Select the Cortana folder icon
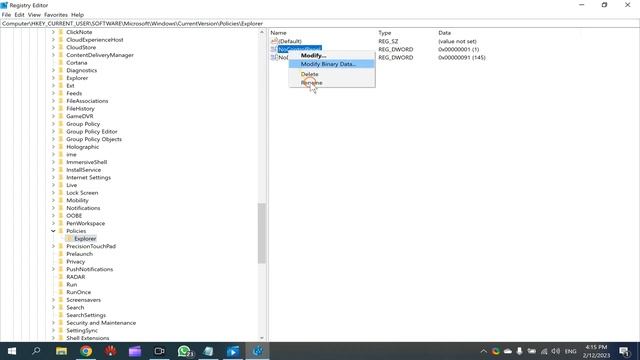This screenshot has height=360, width=640. [x=61, y=62]
